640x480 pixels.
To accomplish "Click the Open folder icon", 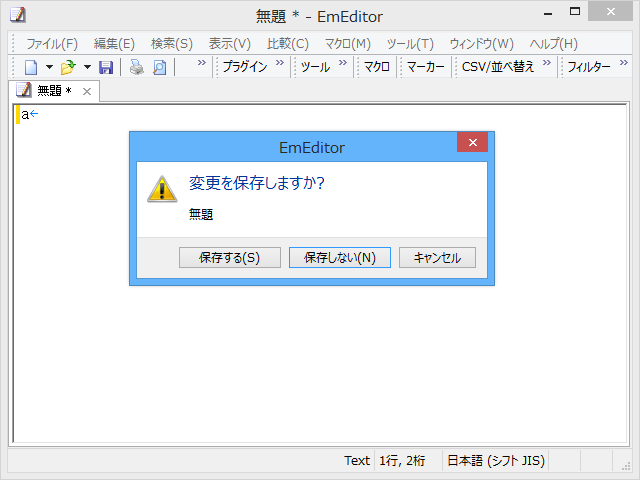I will [68, 67].
